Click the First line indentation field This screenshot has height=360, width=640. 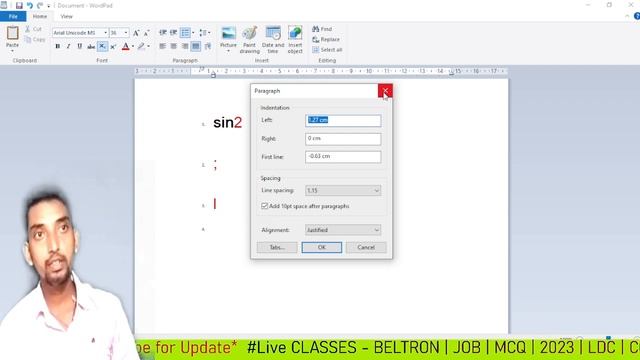pos(343,157)
